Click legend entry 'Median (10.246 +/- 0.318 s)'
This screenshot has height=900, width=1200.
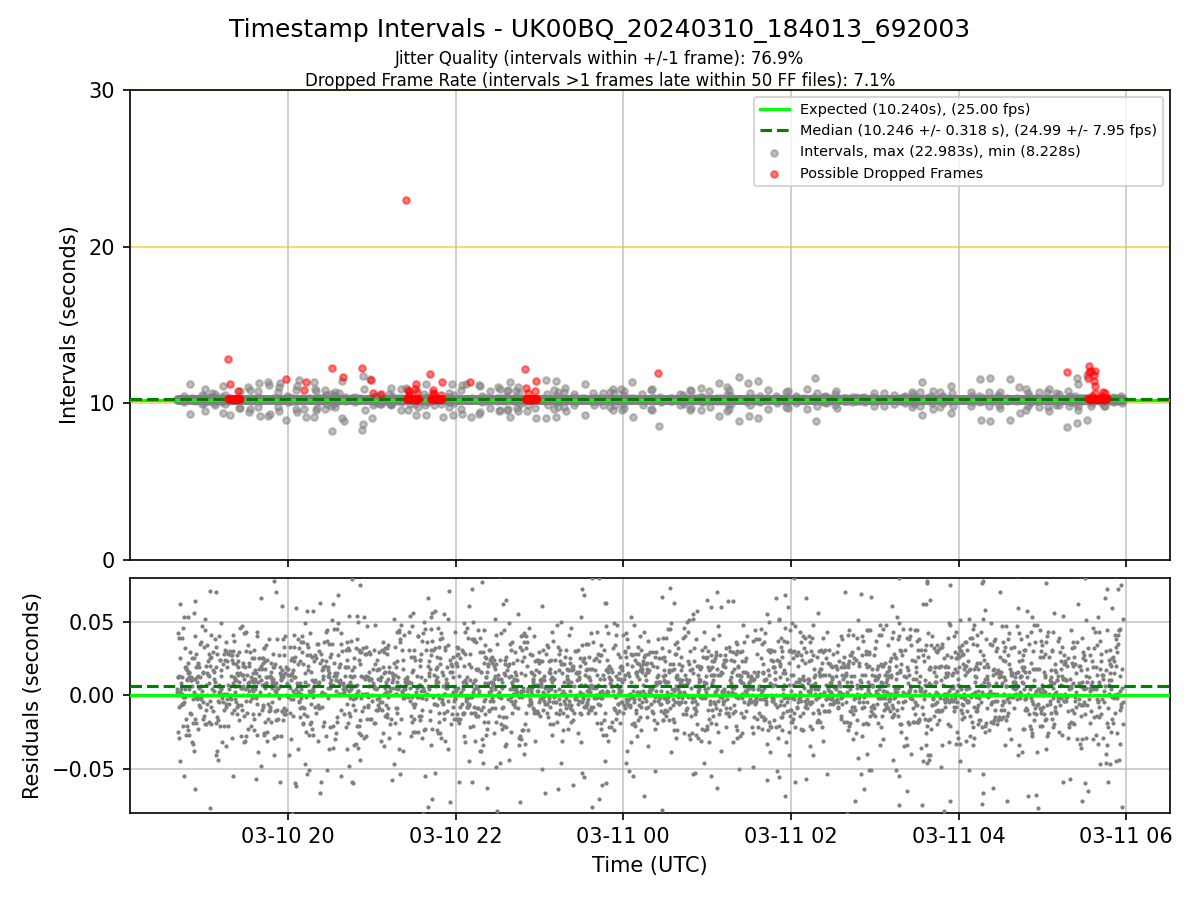tap(978, 130)
